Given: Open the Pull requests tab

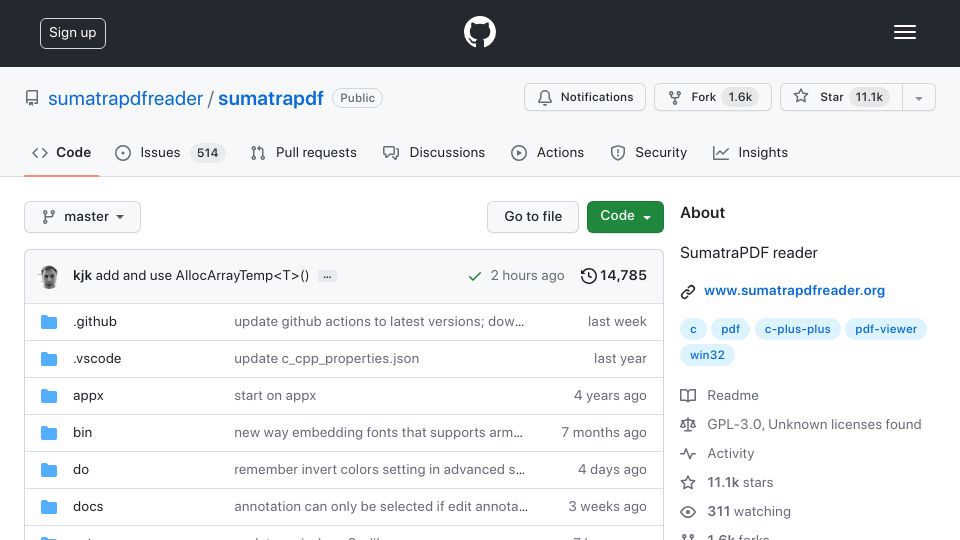Looking at the screenshot, I should pos(304,152).
